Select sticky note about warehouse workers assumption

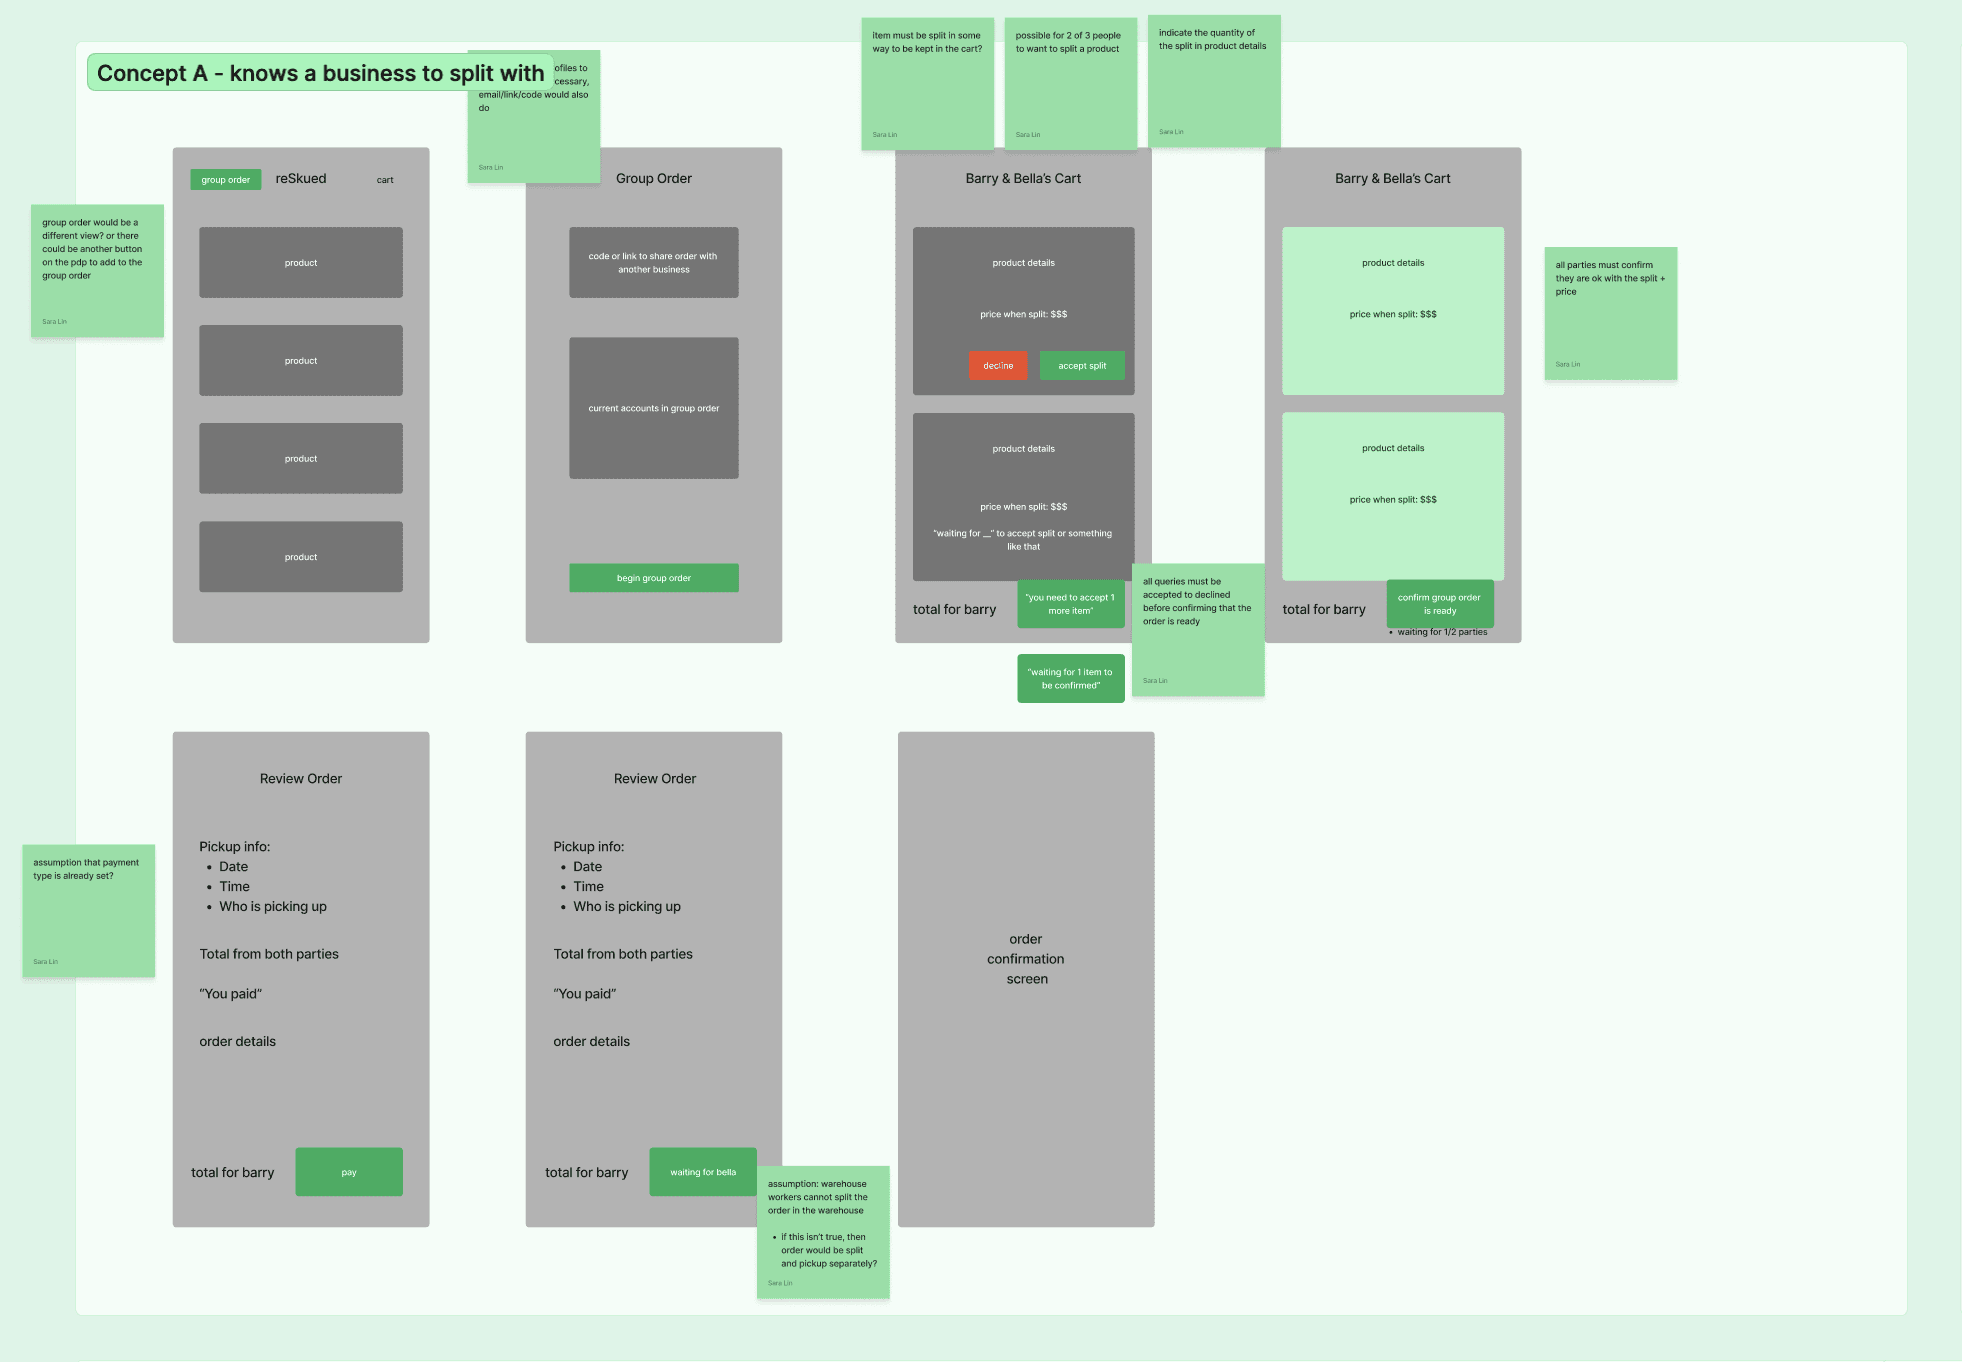[x=823, y=1232]
